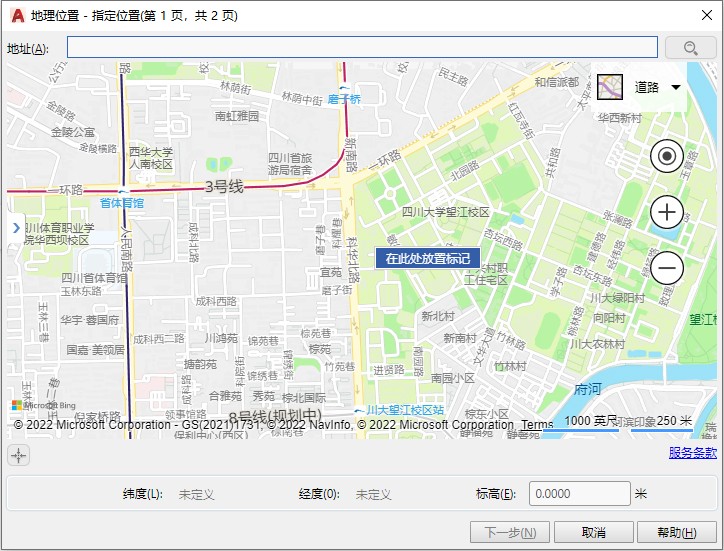Click the 华西新村 map label
The height and width of the screenshot is (551, 724).
620,118
